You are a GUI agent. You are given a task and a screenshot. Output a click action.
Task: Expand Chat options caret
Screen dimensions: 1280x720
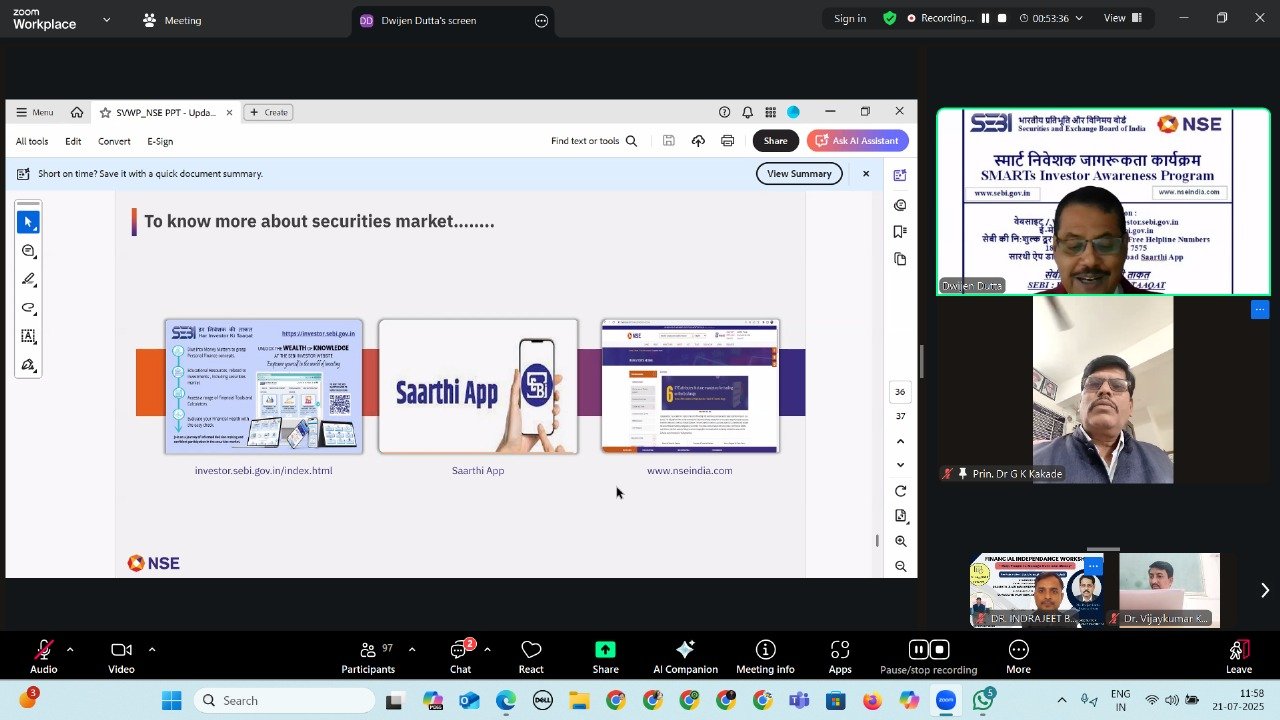pyautogui.click(x=487, y=650)
